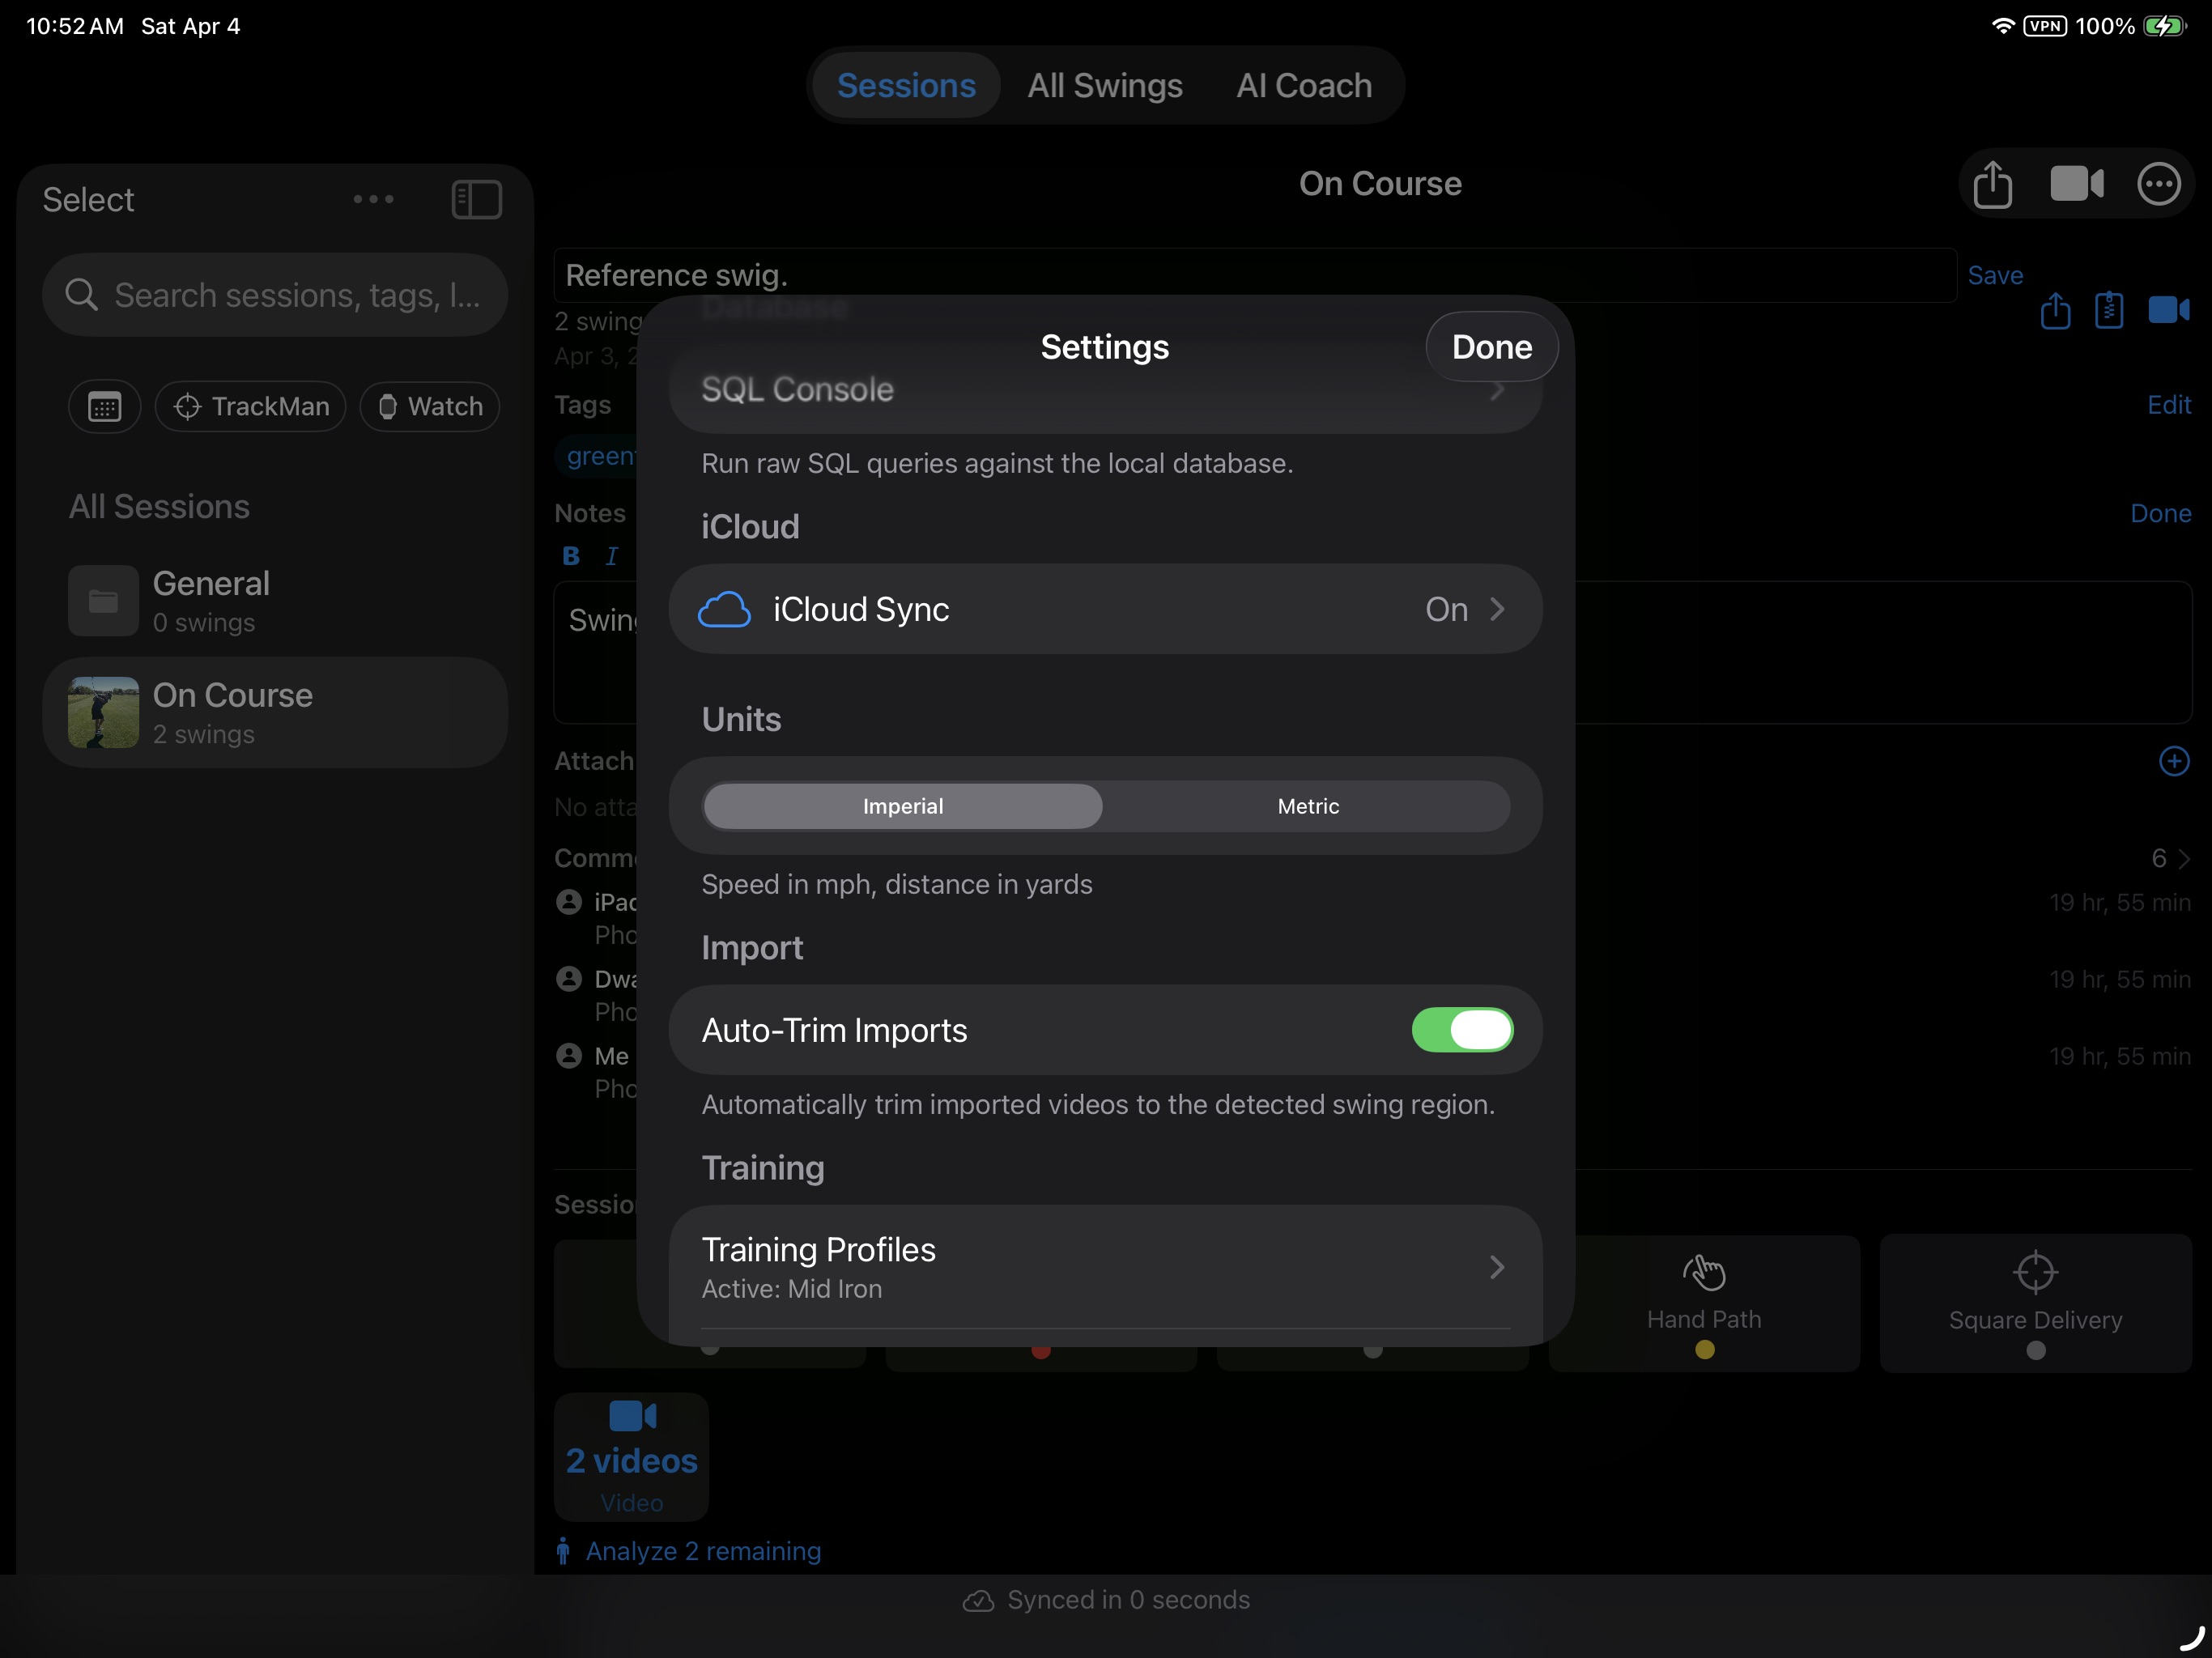
Task: Turn off Auto-Trim Imports switch
Action: pos(1462,1030)
